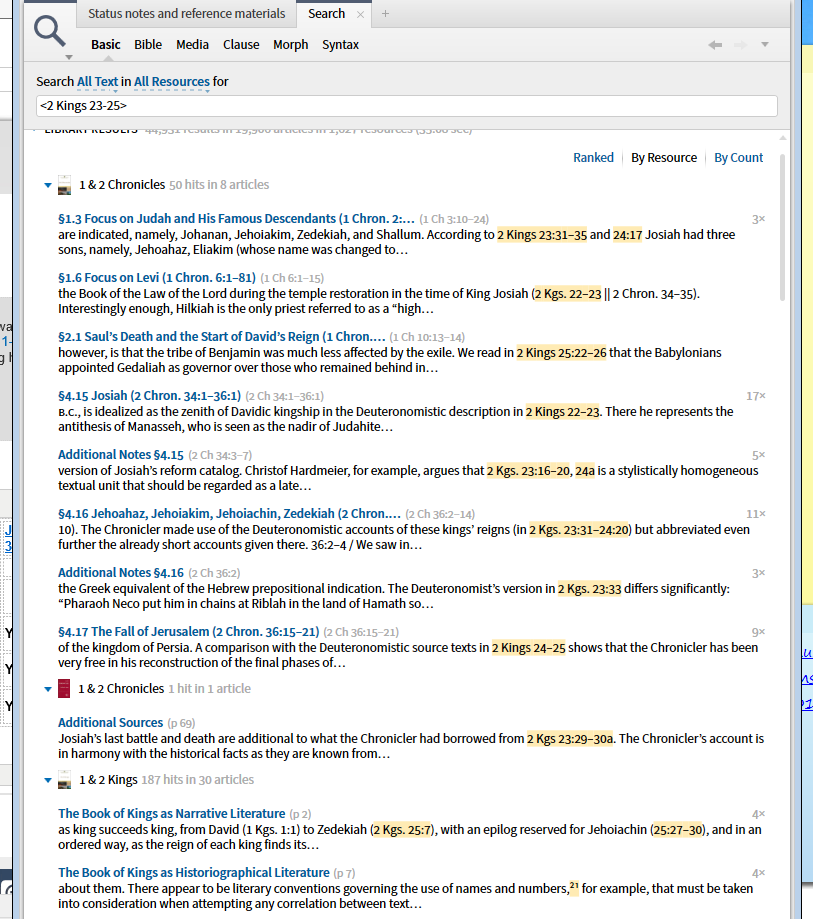Click highlighted reference 2 Kings 24–25
813x919 pixels.
point(529,648)
